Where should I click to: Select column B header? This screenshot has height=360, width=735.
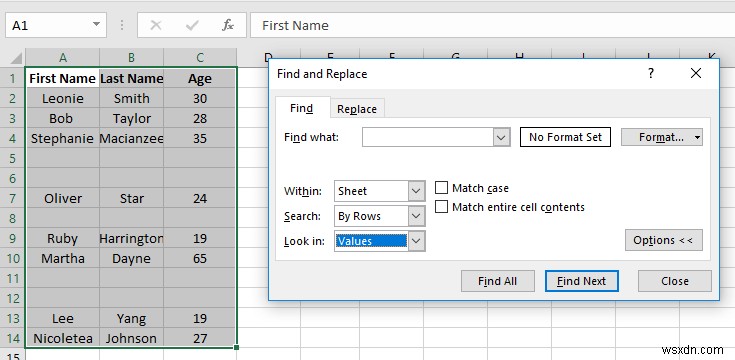[131, 58]
